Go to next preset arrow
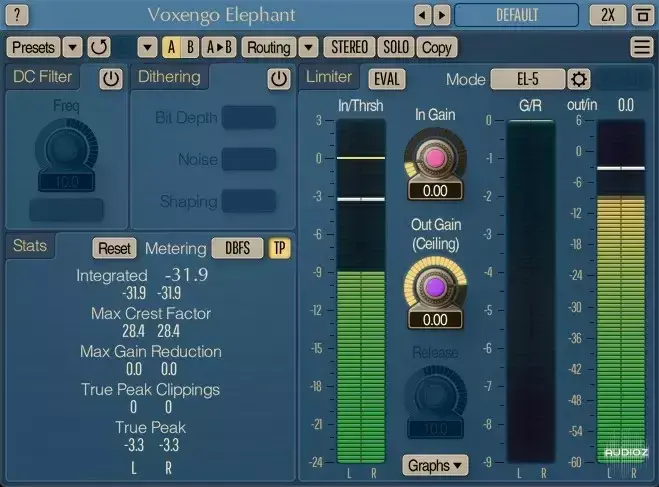 click(x=442, y=16)
